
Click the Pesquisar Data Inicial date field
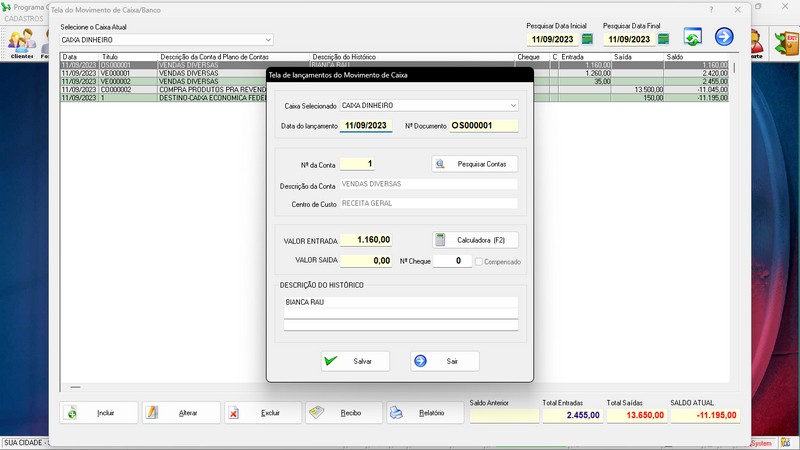(553, 39)
